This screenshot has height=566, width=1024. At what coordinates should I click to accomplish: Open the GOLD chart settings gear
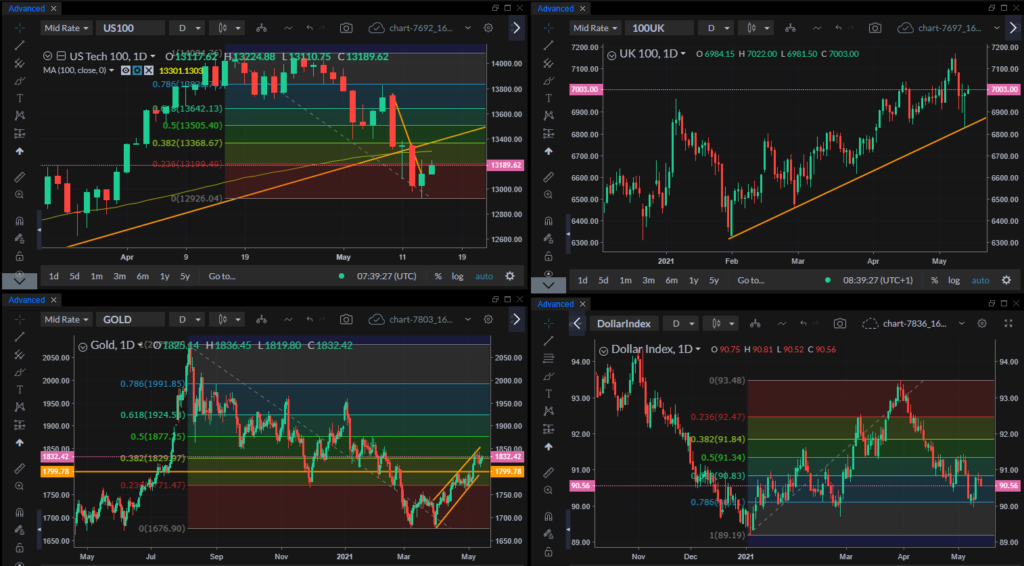pos(488,319)
